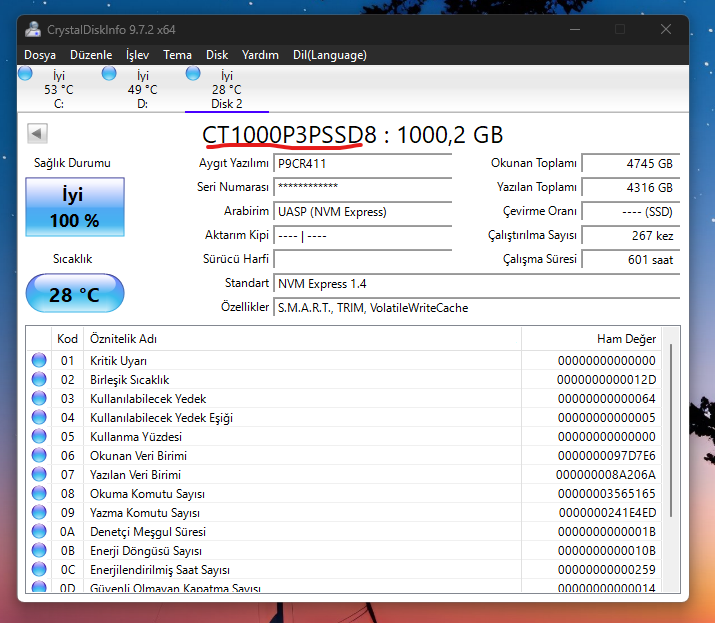Image resolution: width=715 pixels, height=623 pixels.
Task: Click the Arabirim field UASP (NVM Express)
Action: pyautogui.click(x=363, y=212)
